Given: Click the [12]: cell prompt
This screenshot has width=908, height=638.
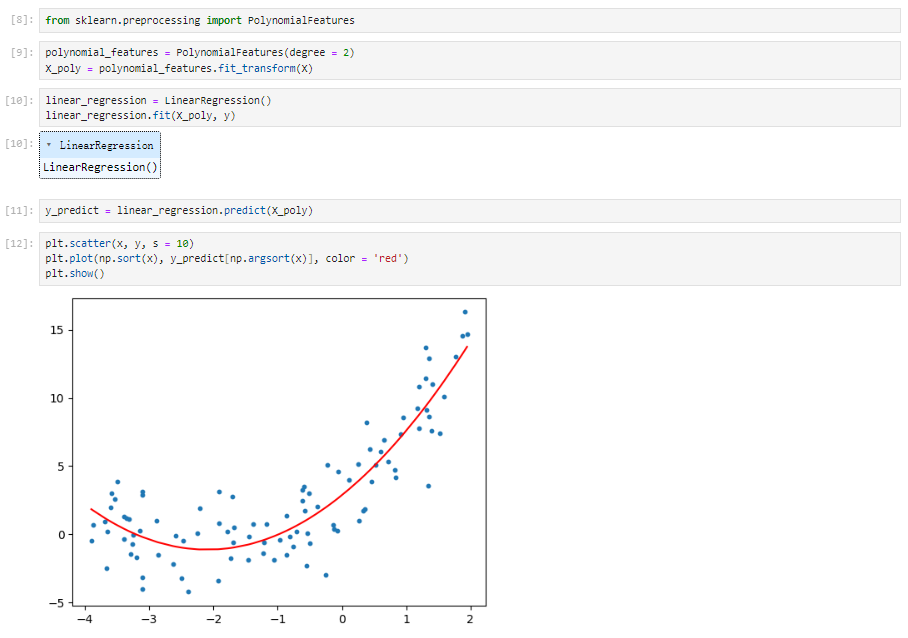Looking at the screenshot, I should pos(19,244).
